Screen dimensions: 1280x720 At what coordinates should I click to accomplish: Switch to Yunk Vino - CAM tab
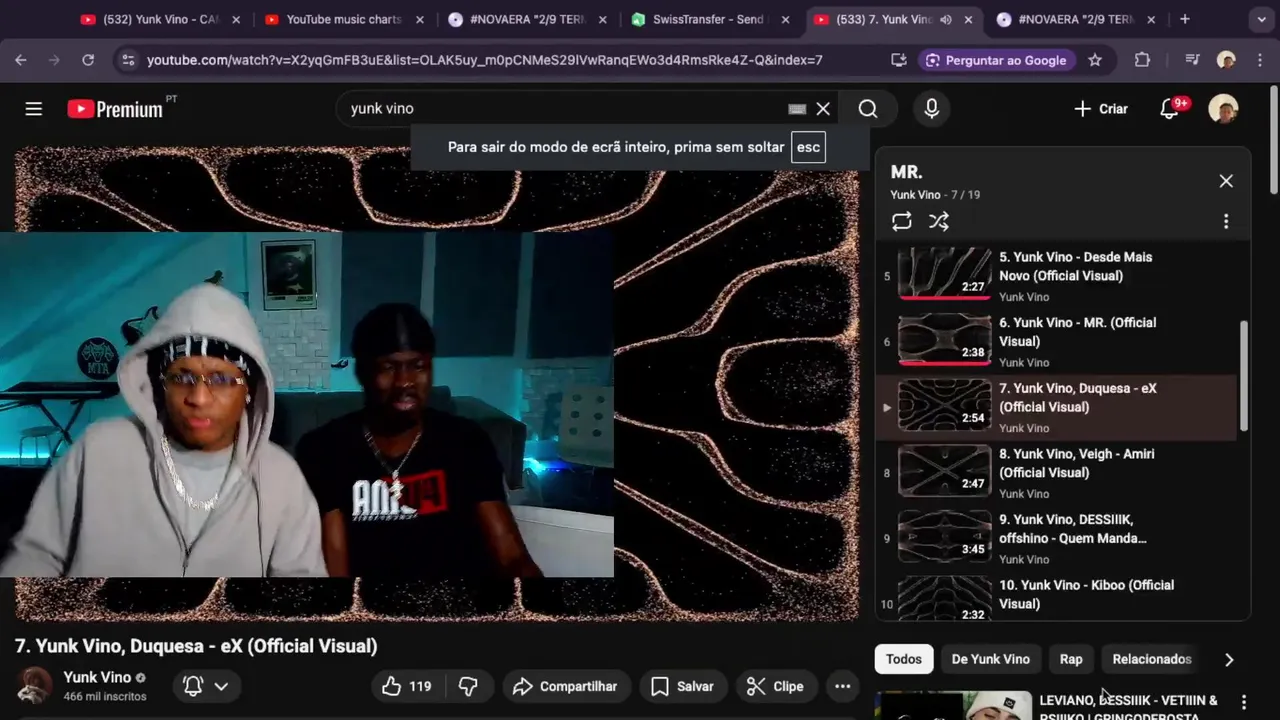click(158, 19)
